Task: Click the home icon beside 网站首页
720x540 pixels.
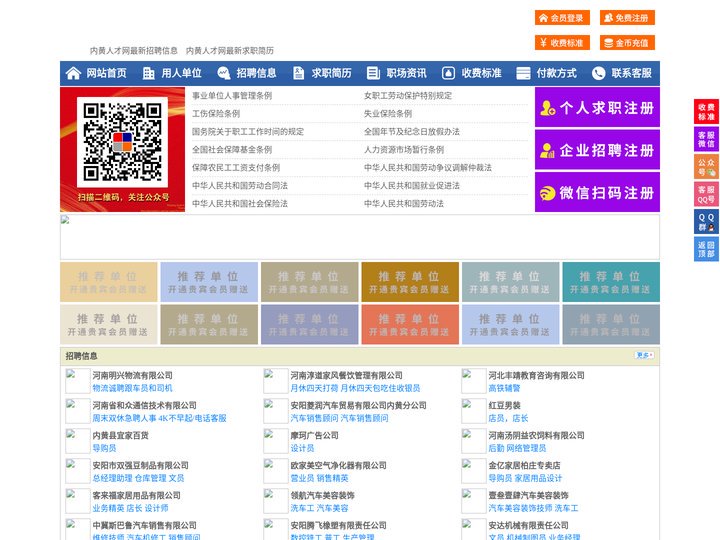Action: click(x=73, y=73)
